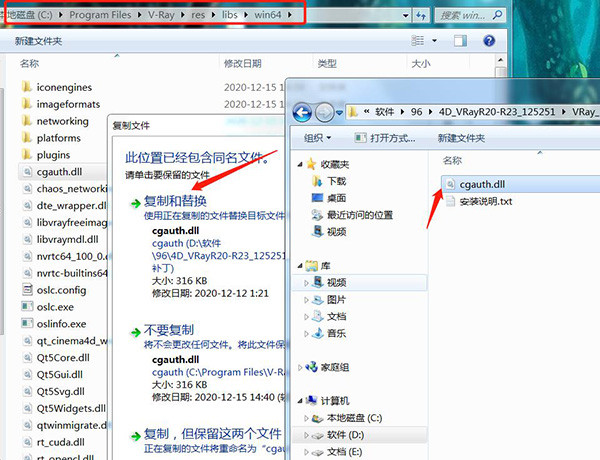Open the 下载 folder in favorites
The width and height of the screenshot is (600, 460).
[336, 181]
